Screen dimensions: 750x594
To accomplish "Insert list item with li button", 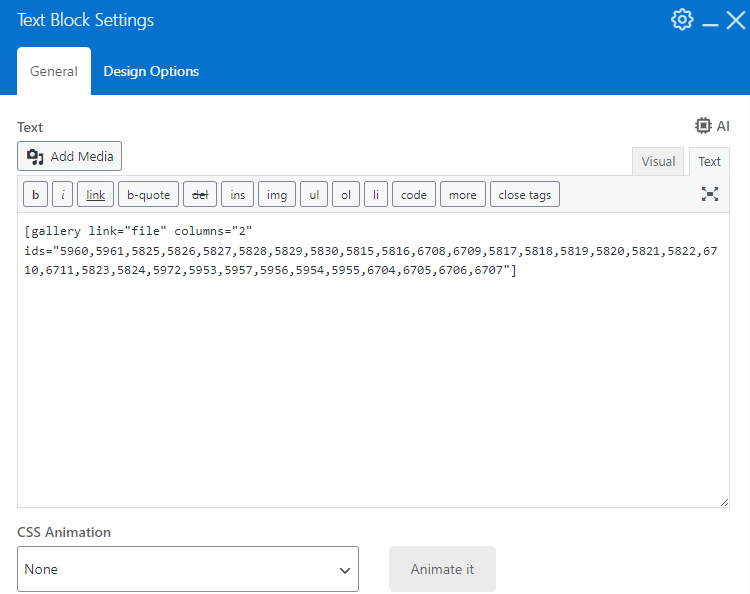I will point(376,195).
